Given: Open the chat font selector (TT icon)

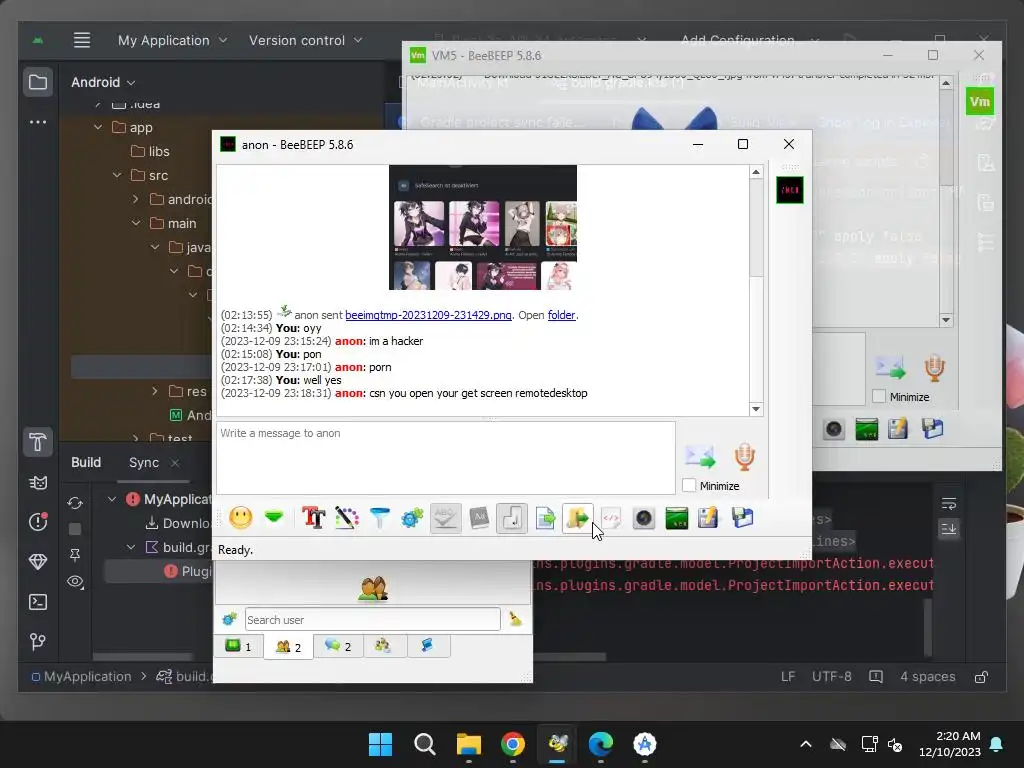Looking at the screenshot, I should point(313,518).
